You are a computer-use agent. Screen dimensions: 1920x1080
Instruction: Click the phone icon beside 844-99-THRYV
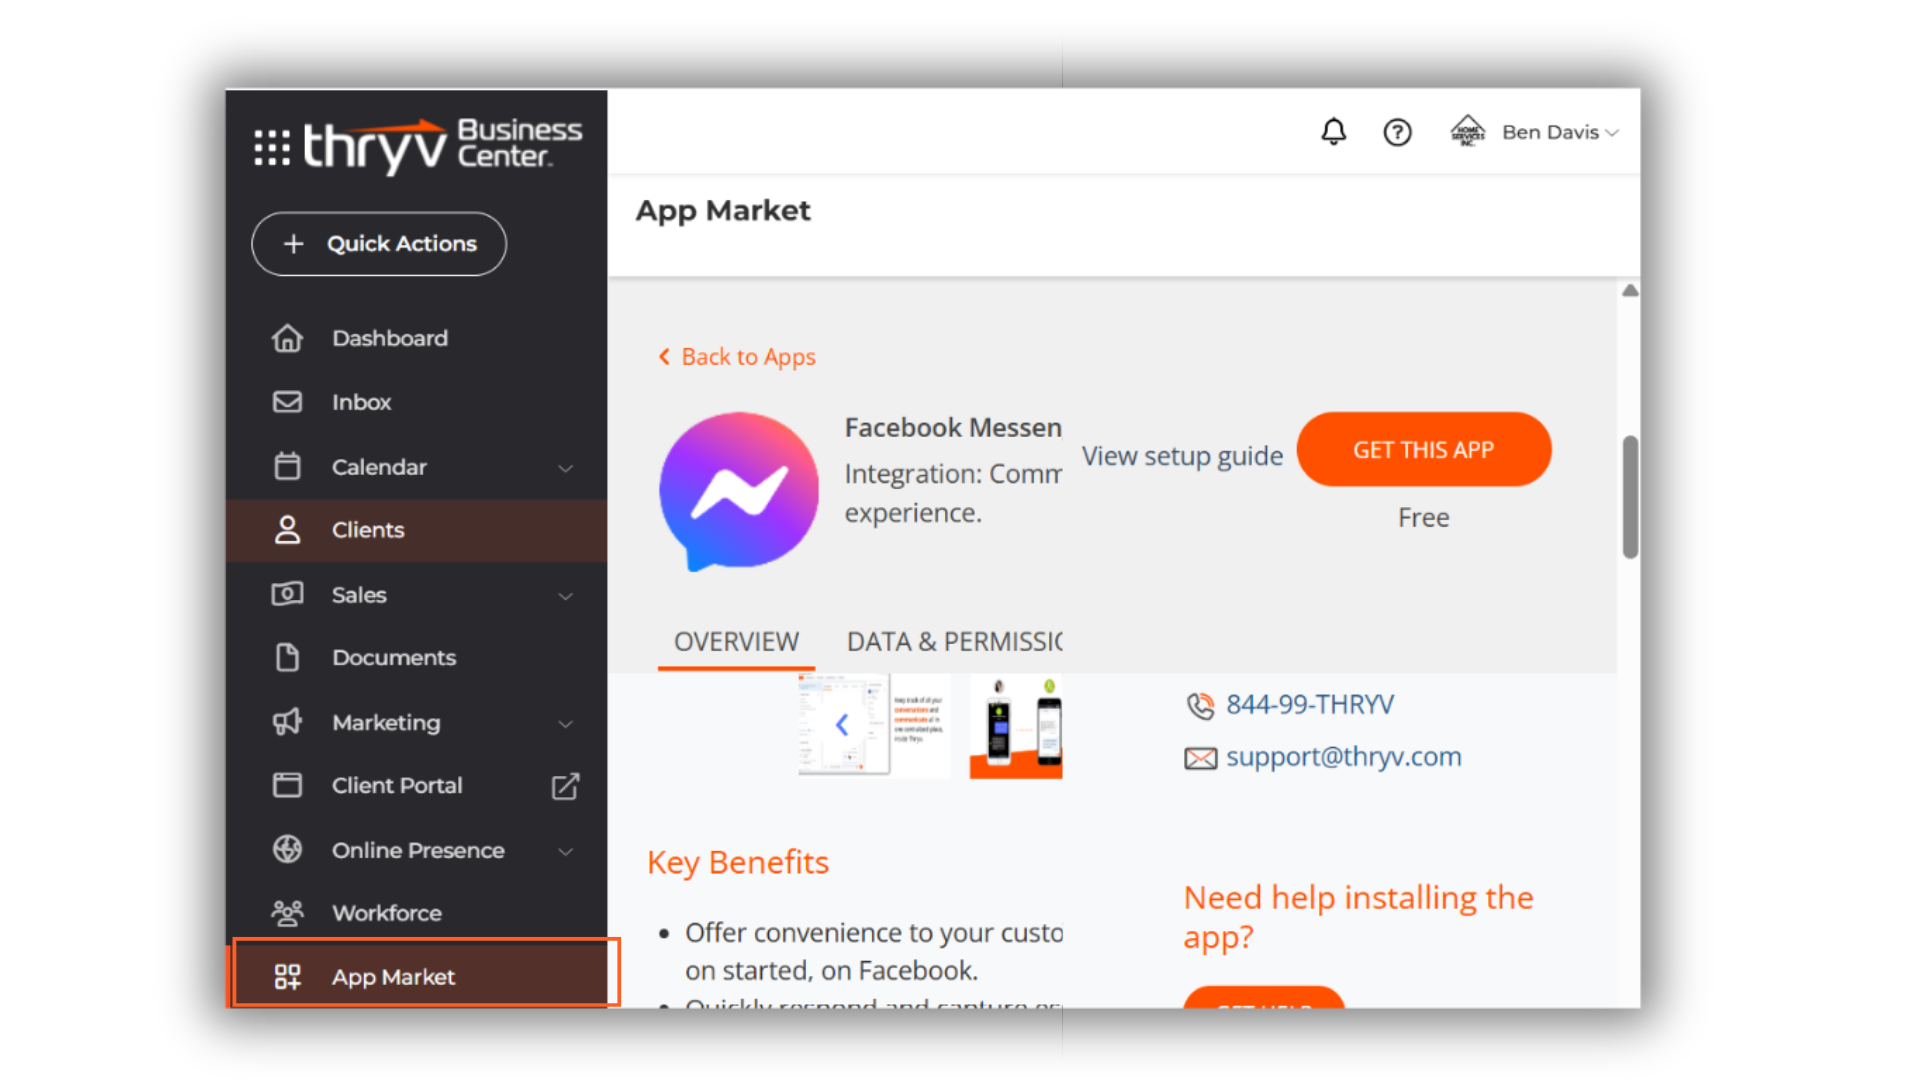(x=1200, y=706)
